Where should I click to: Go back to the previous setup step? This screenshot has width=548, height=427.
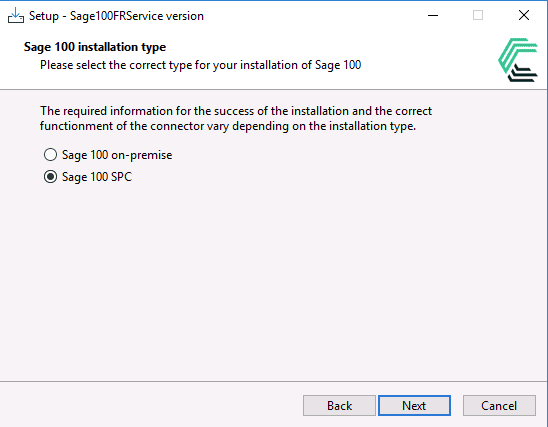tap(339, 405)
